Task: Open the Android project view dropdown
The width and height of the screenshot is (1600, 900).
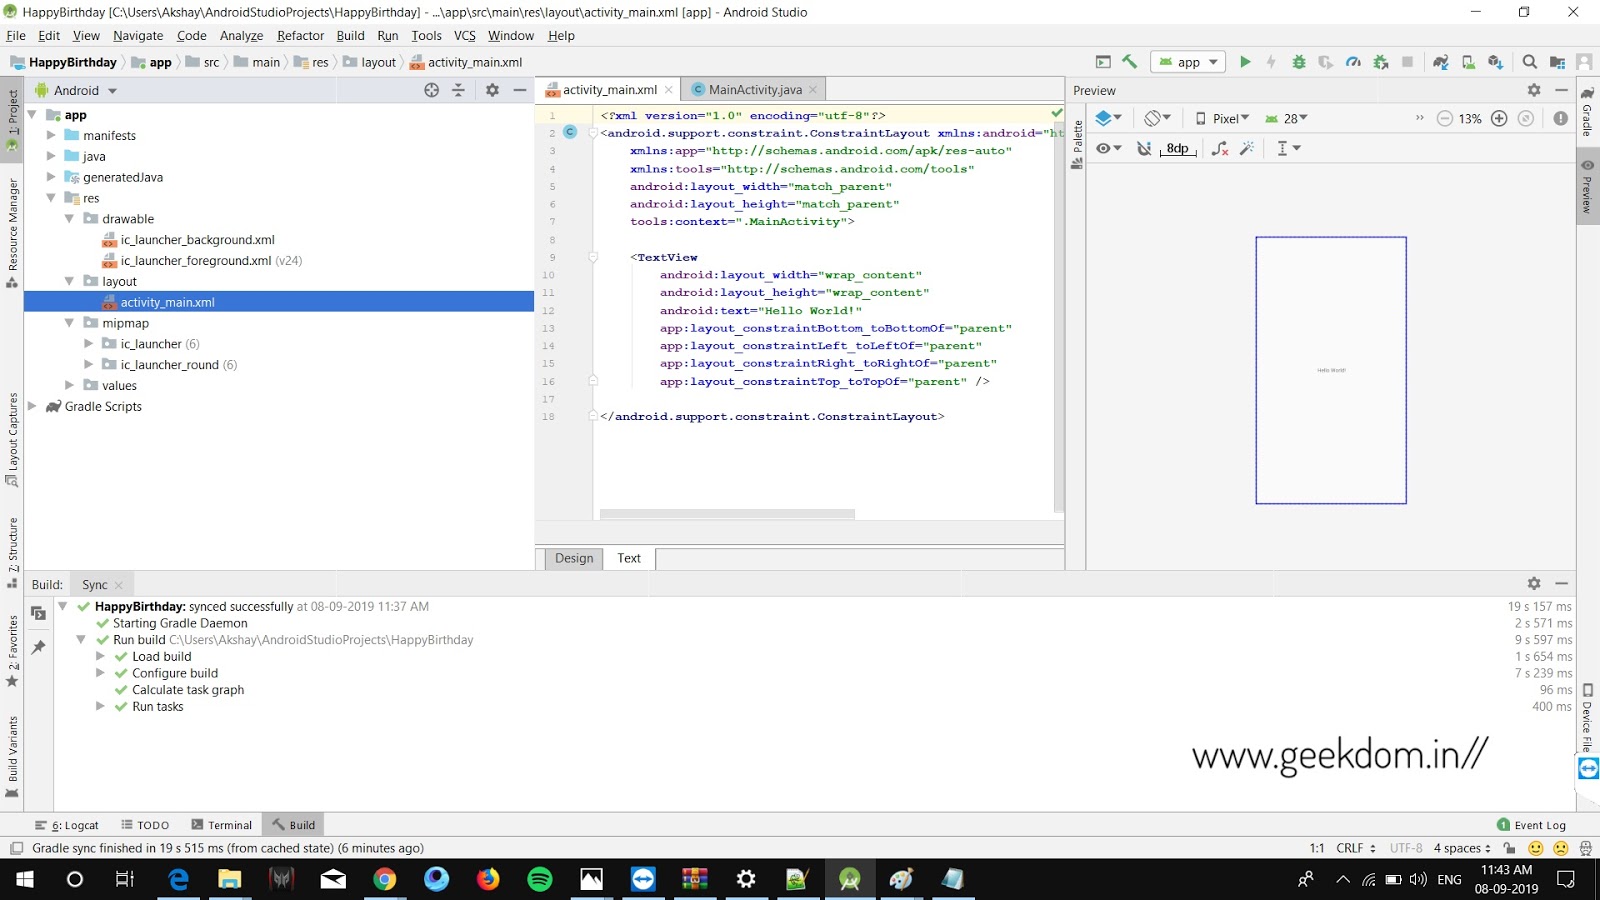Action: pyautogui.click(x=77, y=90)
